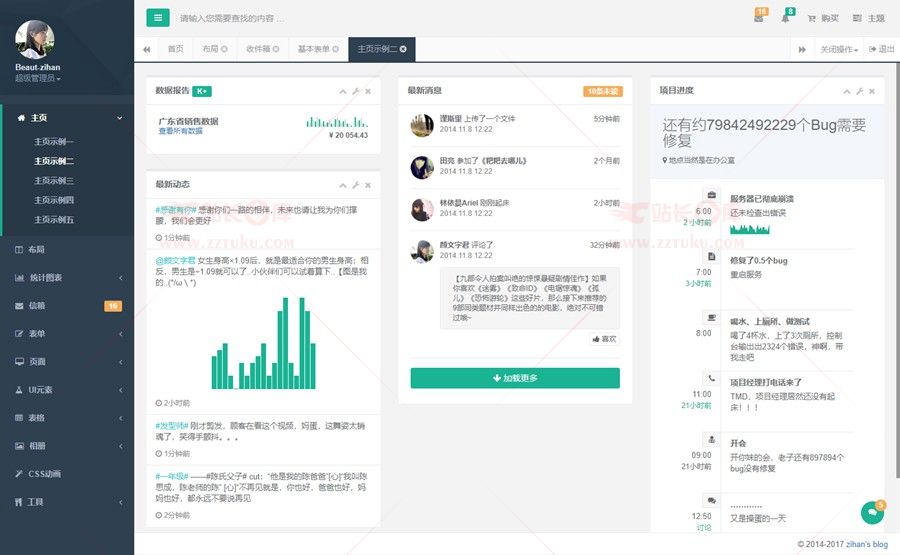Open wrench settings on 最新动态 panel
900x555 pixels.
coord(355,185)
